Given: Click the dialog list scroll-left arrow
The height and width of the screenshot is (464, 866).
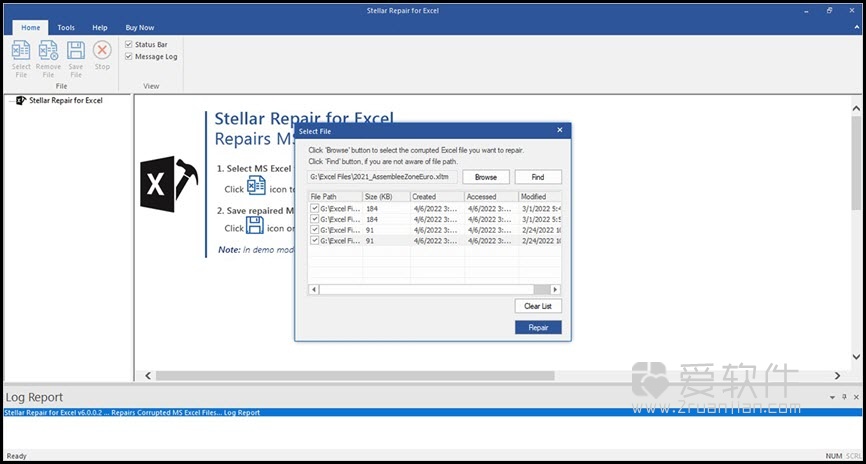Looking at the screenshot, I should pyautogui.click(x=313, y=289).
